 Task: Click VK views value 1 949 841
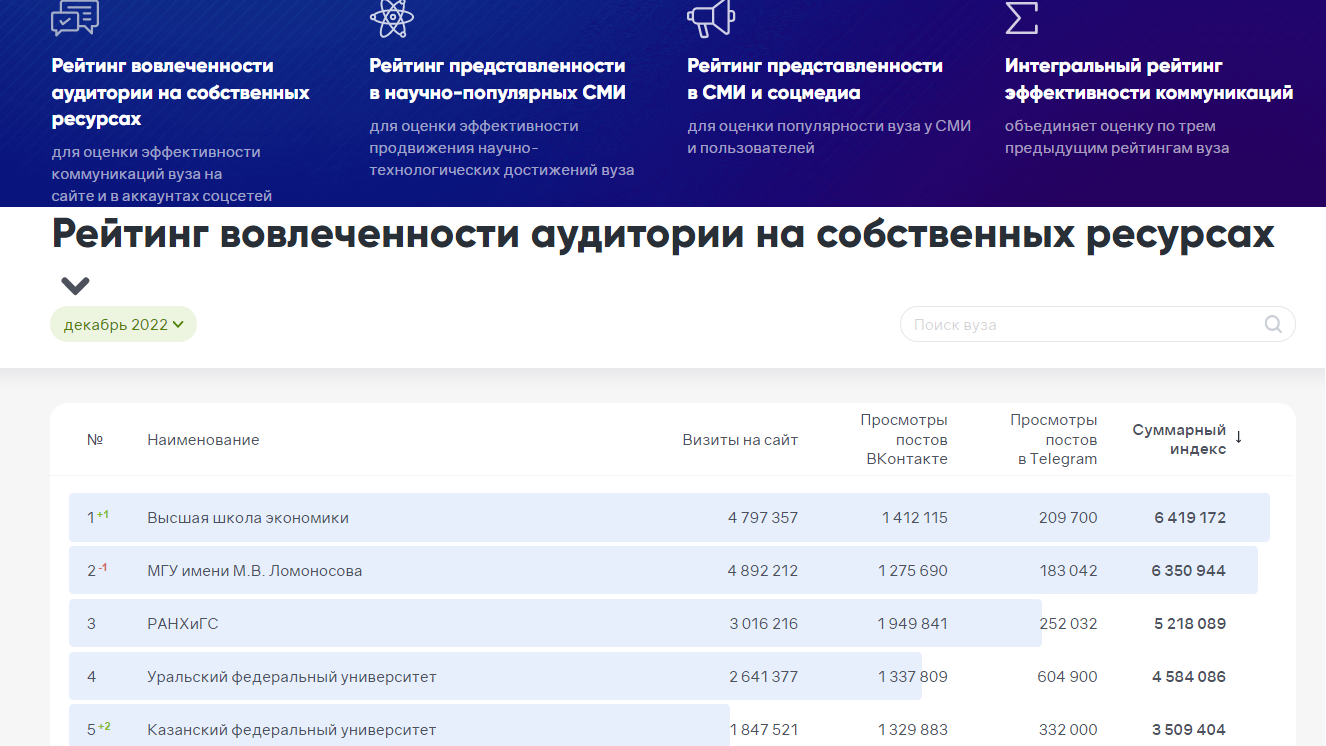click(x=913, y=624)
